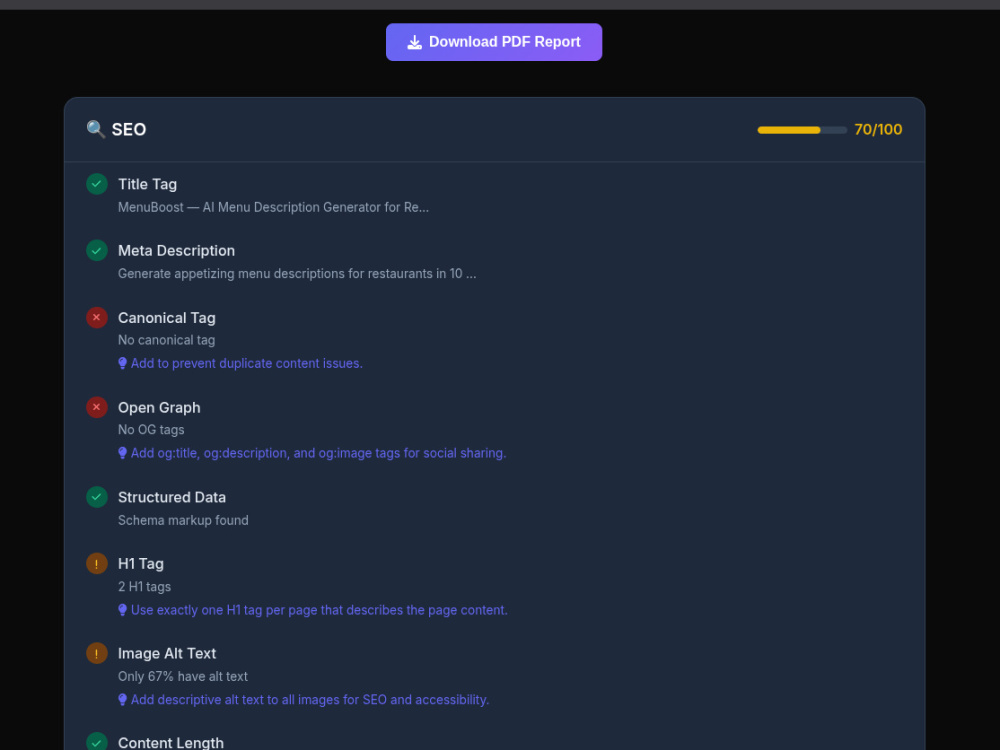Viewport: 1000px width, 750px height.
Task: Click the green check icon for Content Length
Action: click(x=97, y=742)
